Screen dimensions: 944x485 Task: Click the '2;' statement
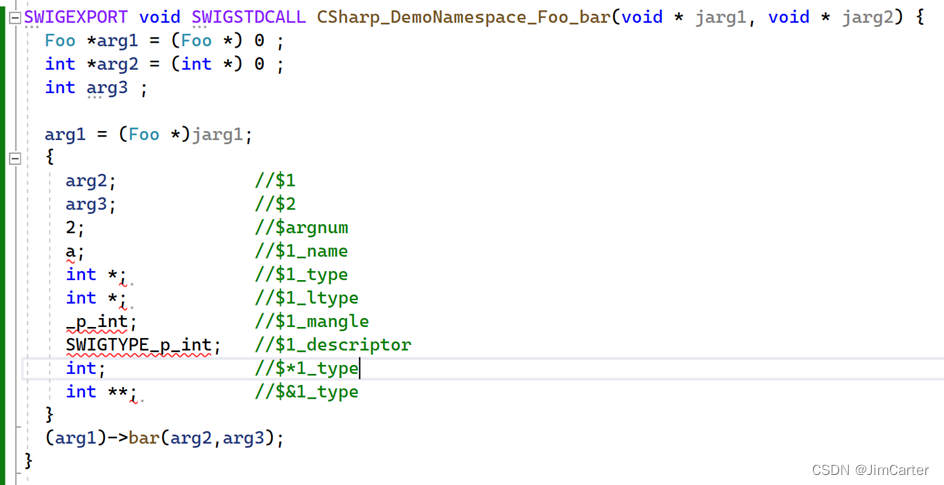click(75, 228)
